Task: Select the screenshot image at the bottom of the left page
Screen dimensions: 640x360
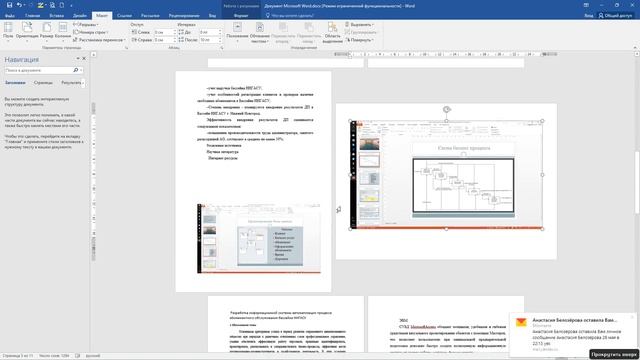Action: [x=259, y=238]
